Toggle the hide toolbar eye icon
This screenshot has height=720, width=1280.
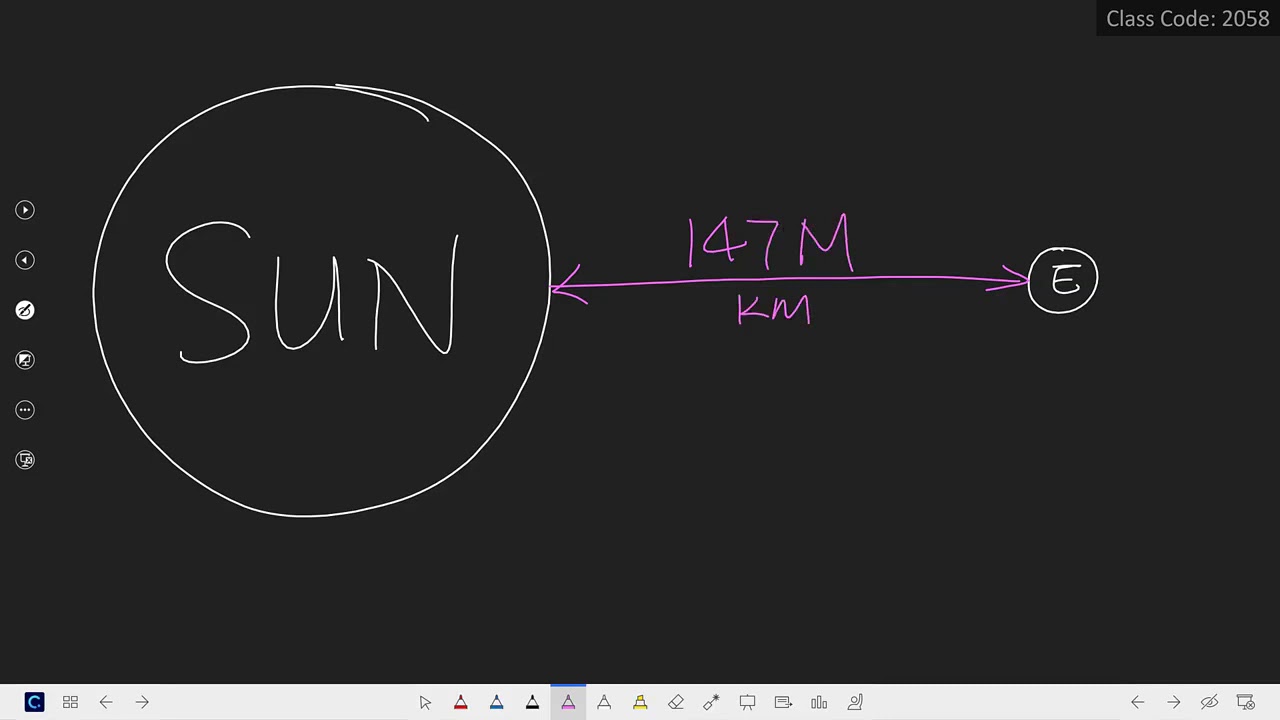tap(1210, 702)
